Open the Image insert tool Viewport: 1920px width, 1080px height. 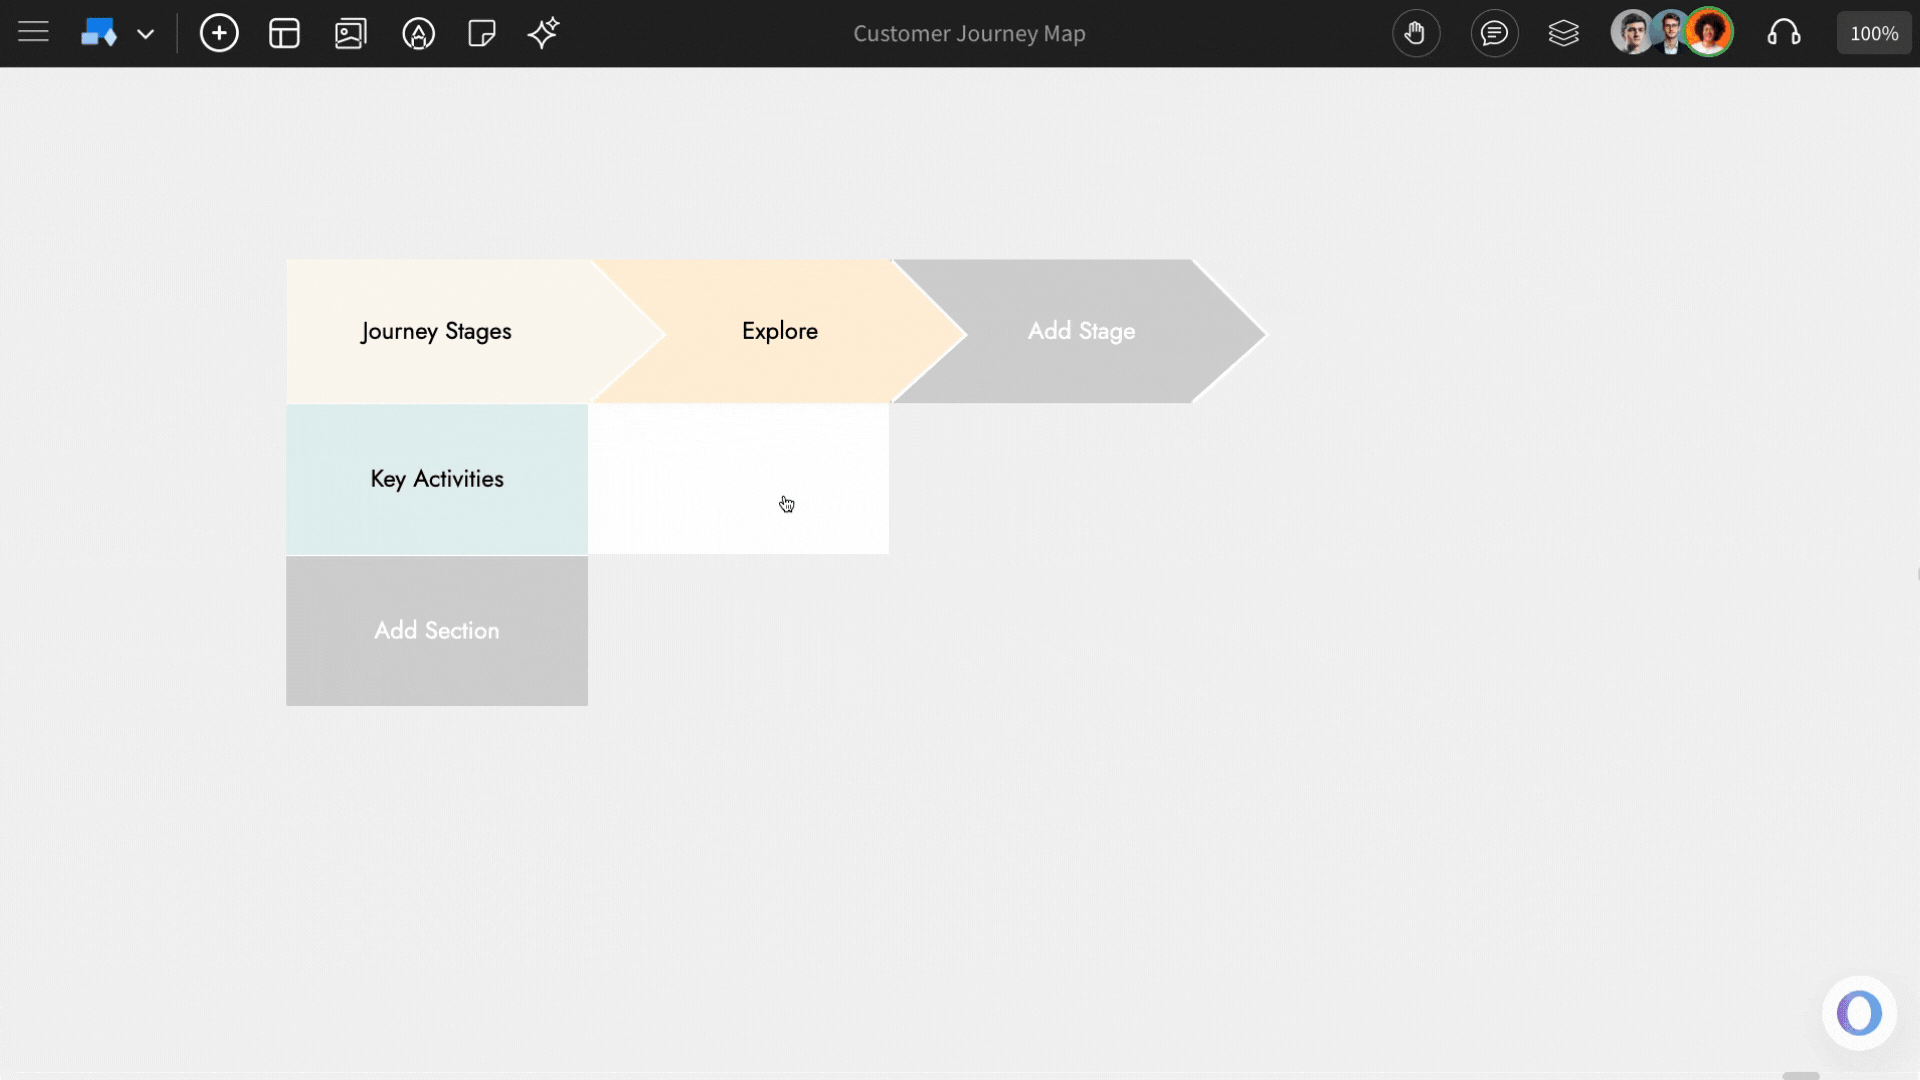click(350, 33)
